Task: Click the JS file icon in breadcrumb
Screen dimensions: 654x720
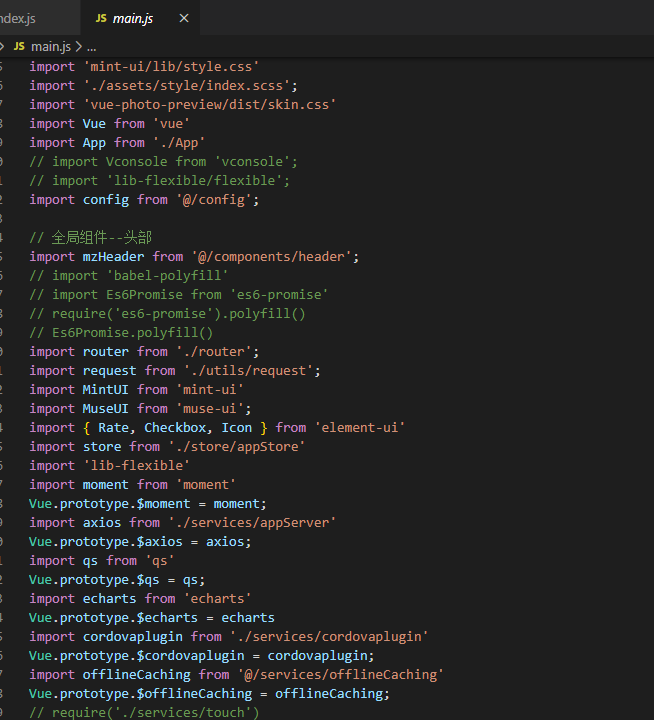Action: pos(19,46)
